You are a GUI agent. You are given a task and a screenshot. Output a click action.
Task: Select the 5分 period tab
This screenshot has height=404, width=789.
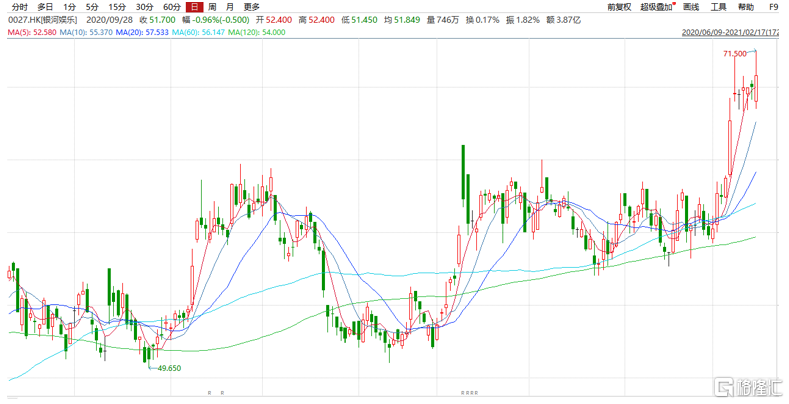(93, 7)
